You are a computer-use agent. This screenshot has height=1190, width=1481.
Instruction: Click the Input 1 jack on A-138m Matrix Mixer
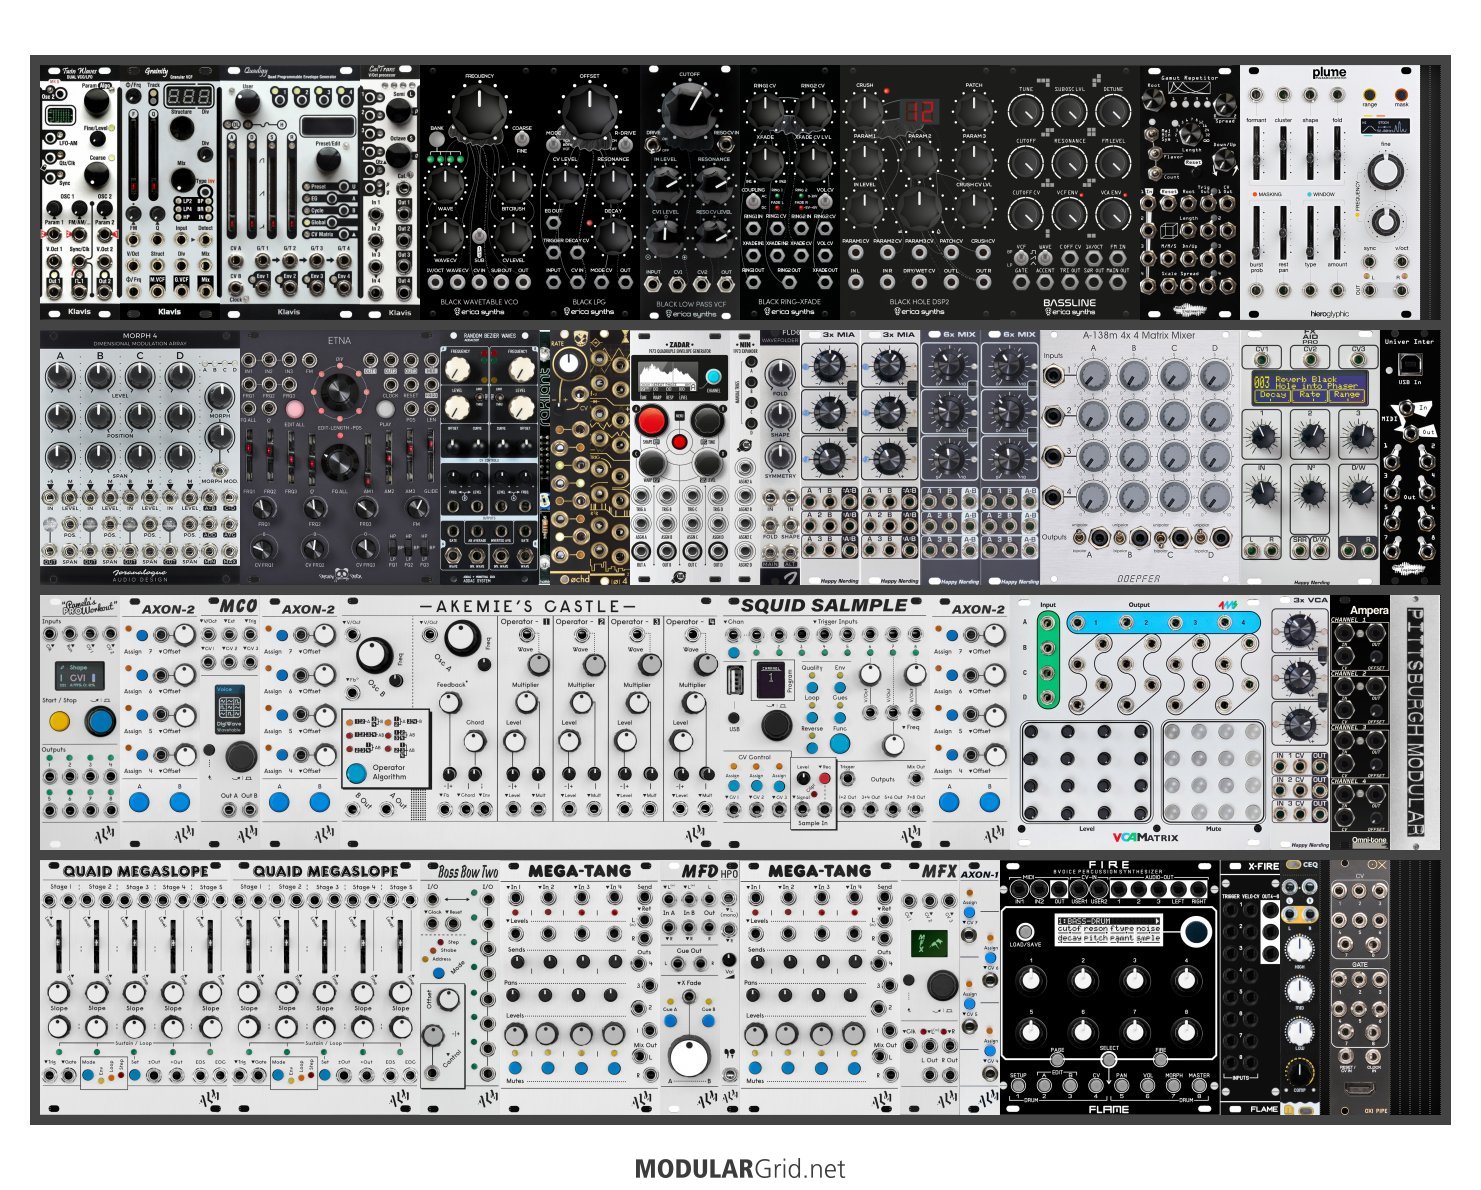click(x=1054, y=377)
